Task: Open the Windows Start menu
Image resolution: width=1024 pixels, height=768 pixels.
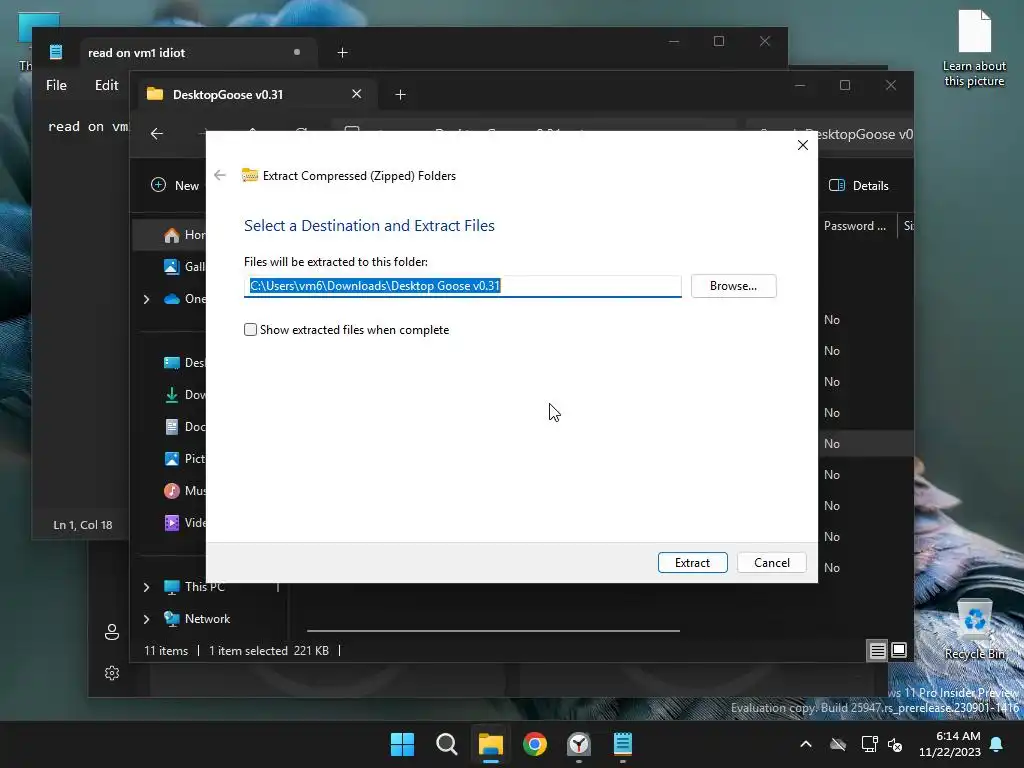Action: point(402,744)
